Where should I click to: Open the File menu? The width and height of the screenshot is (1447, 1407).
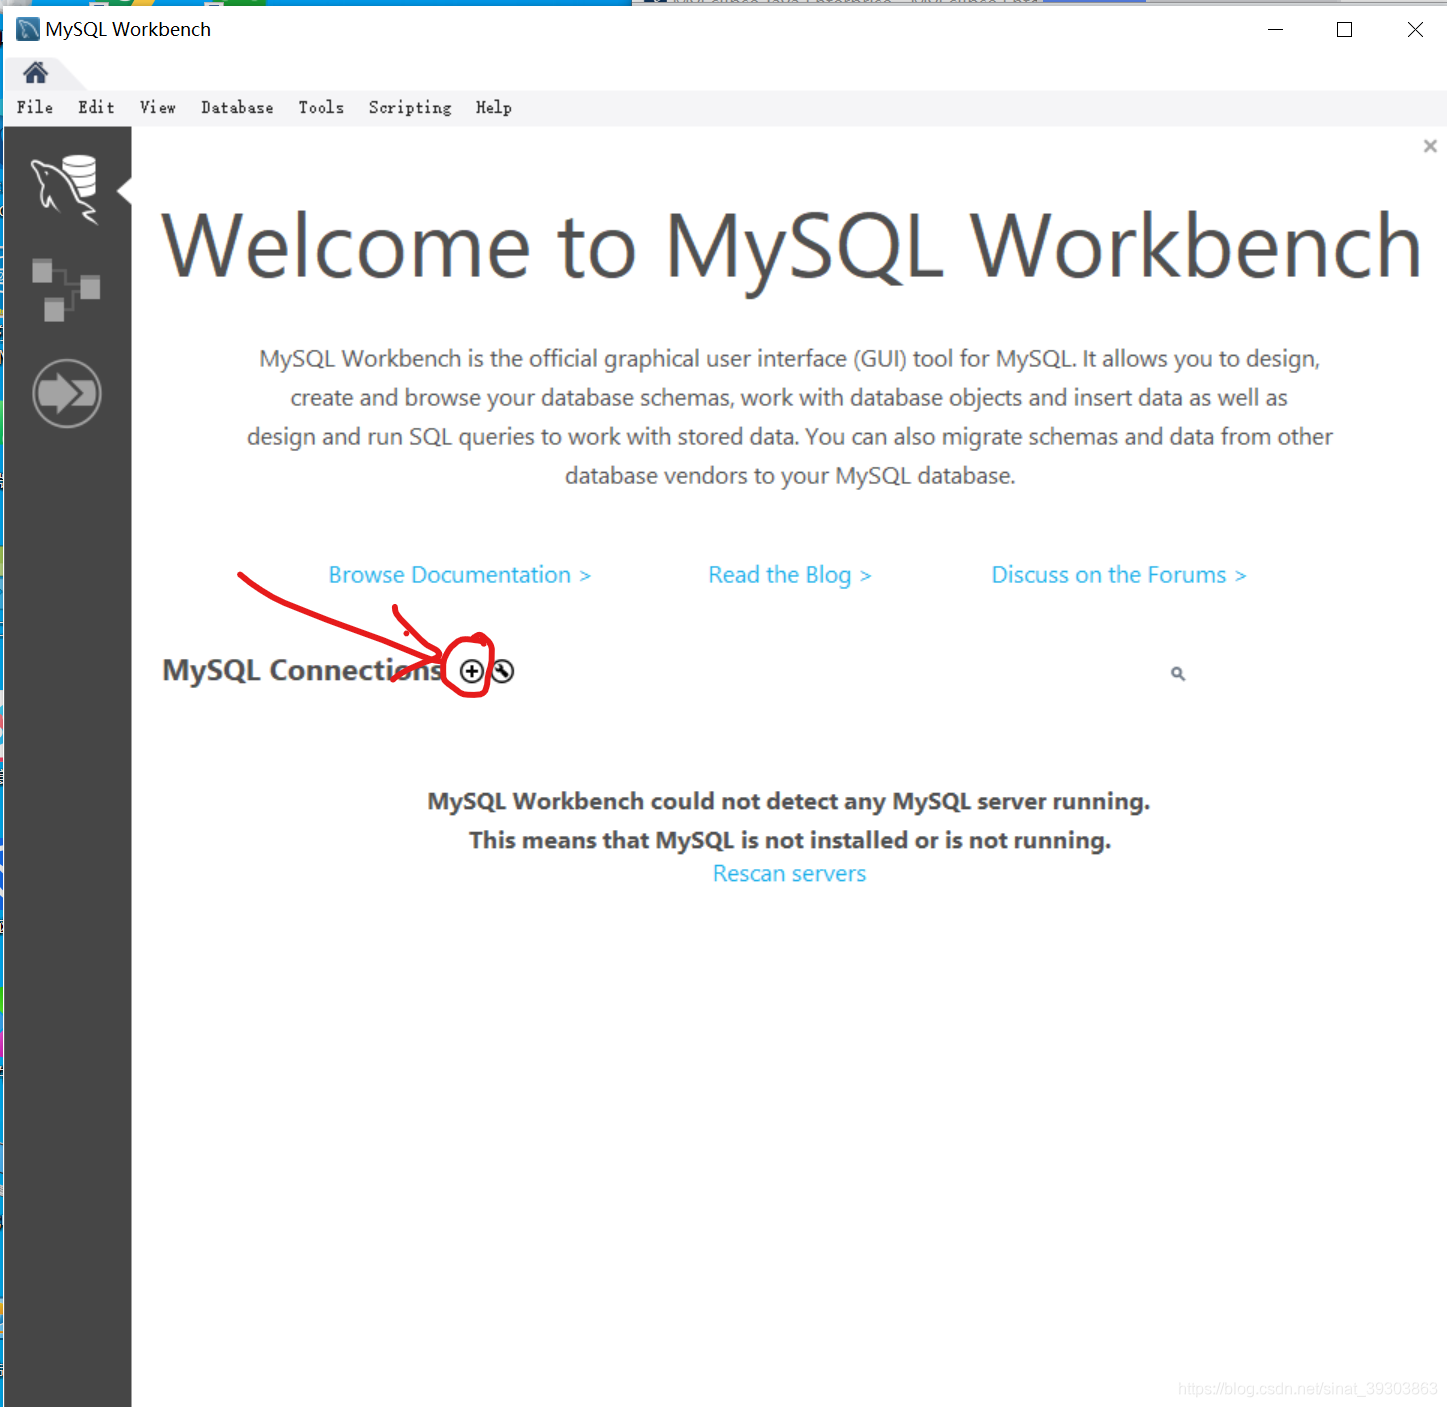[x=35, y=107]
